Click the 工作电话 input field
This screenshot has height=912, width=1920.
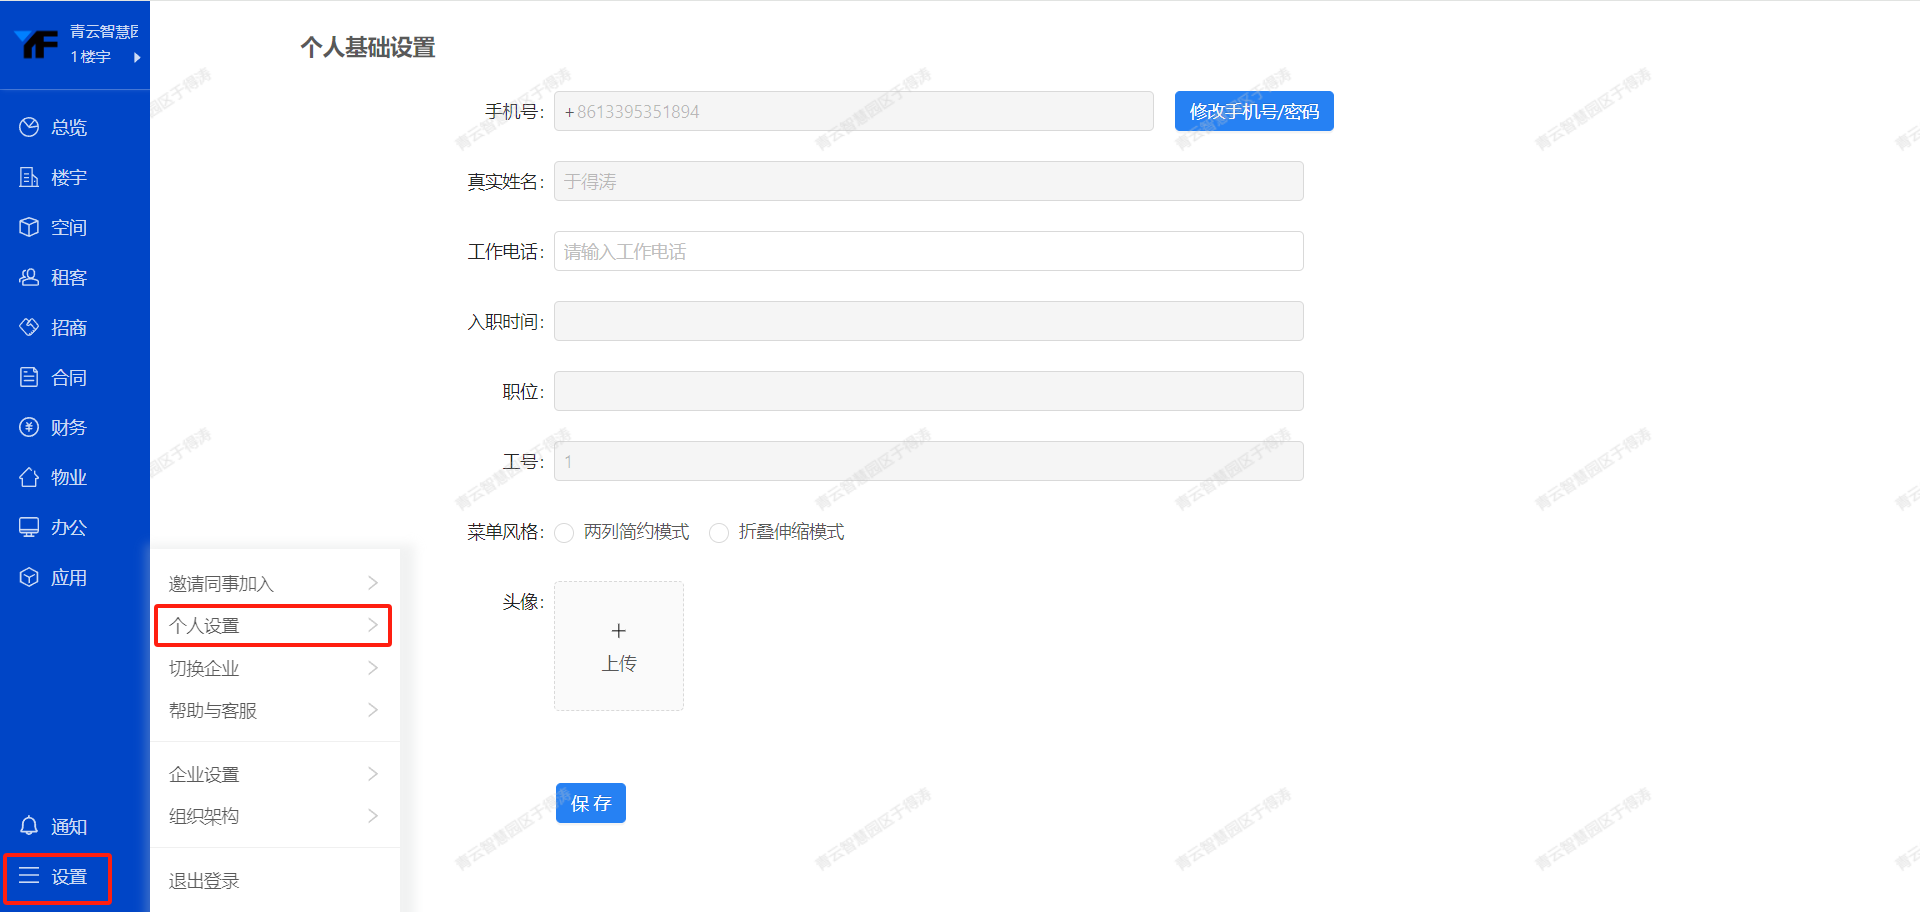[x=928, y=251]
